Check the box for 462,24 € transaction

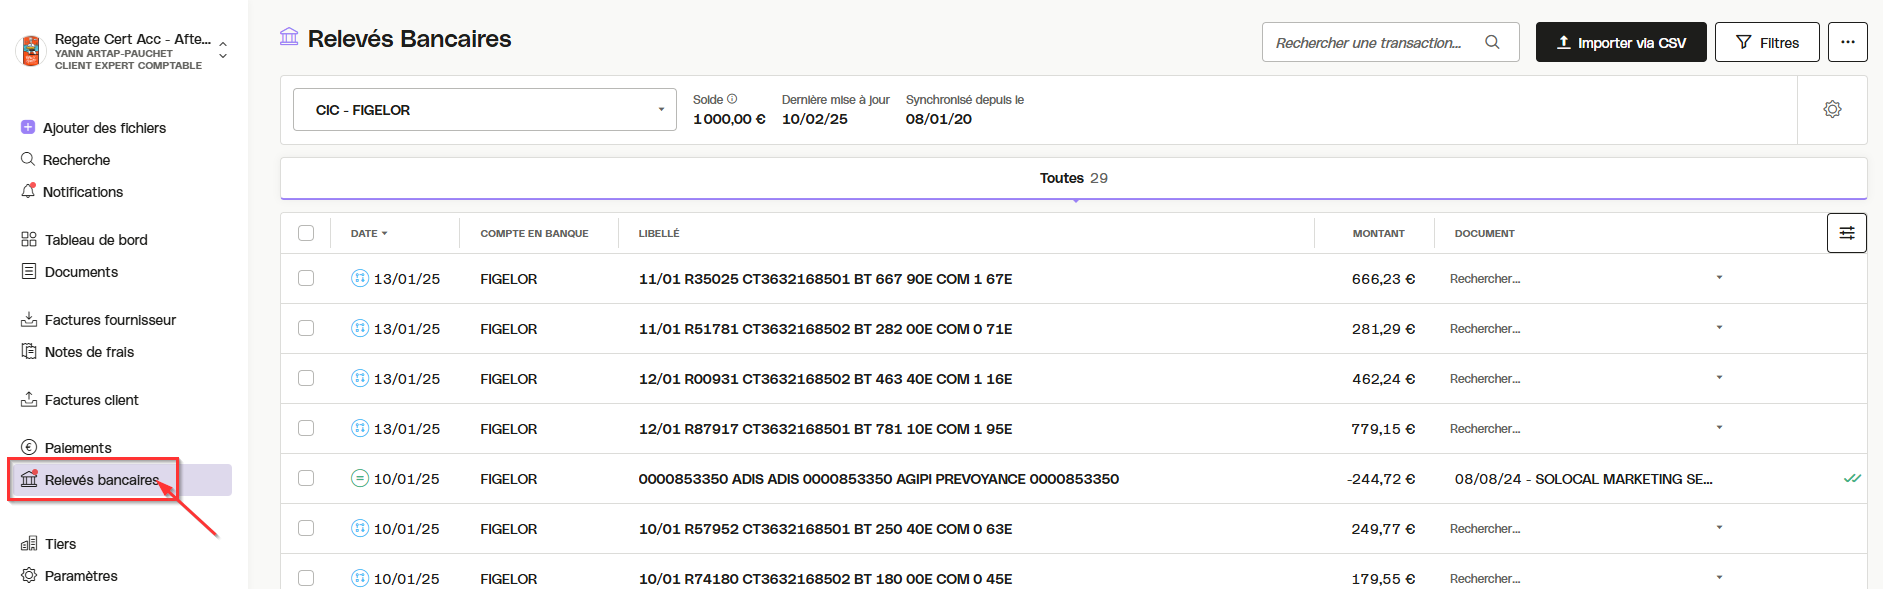(306, 378)
